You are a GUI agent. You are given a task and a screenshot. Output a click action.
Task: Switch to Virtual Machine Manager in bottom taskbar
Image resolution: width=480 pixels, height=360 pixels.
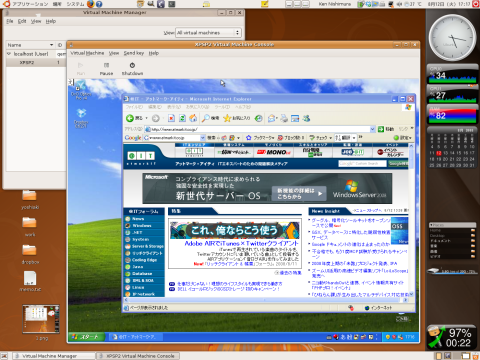pyautogui.click(x=54, y=356)
